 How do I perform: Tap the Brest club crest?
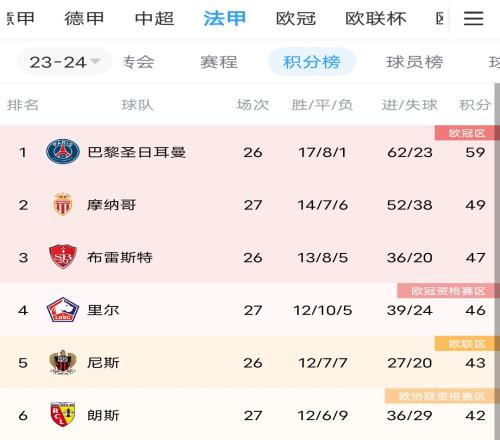coord(63,257)
